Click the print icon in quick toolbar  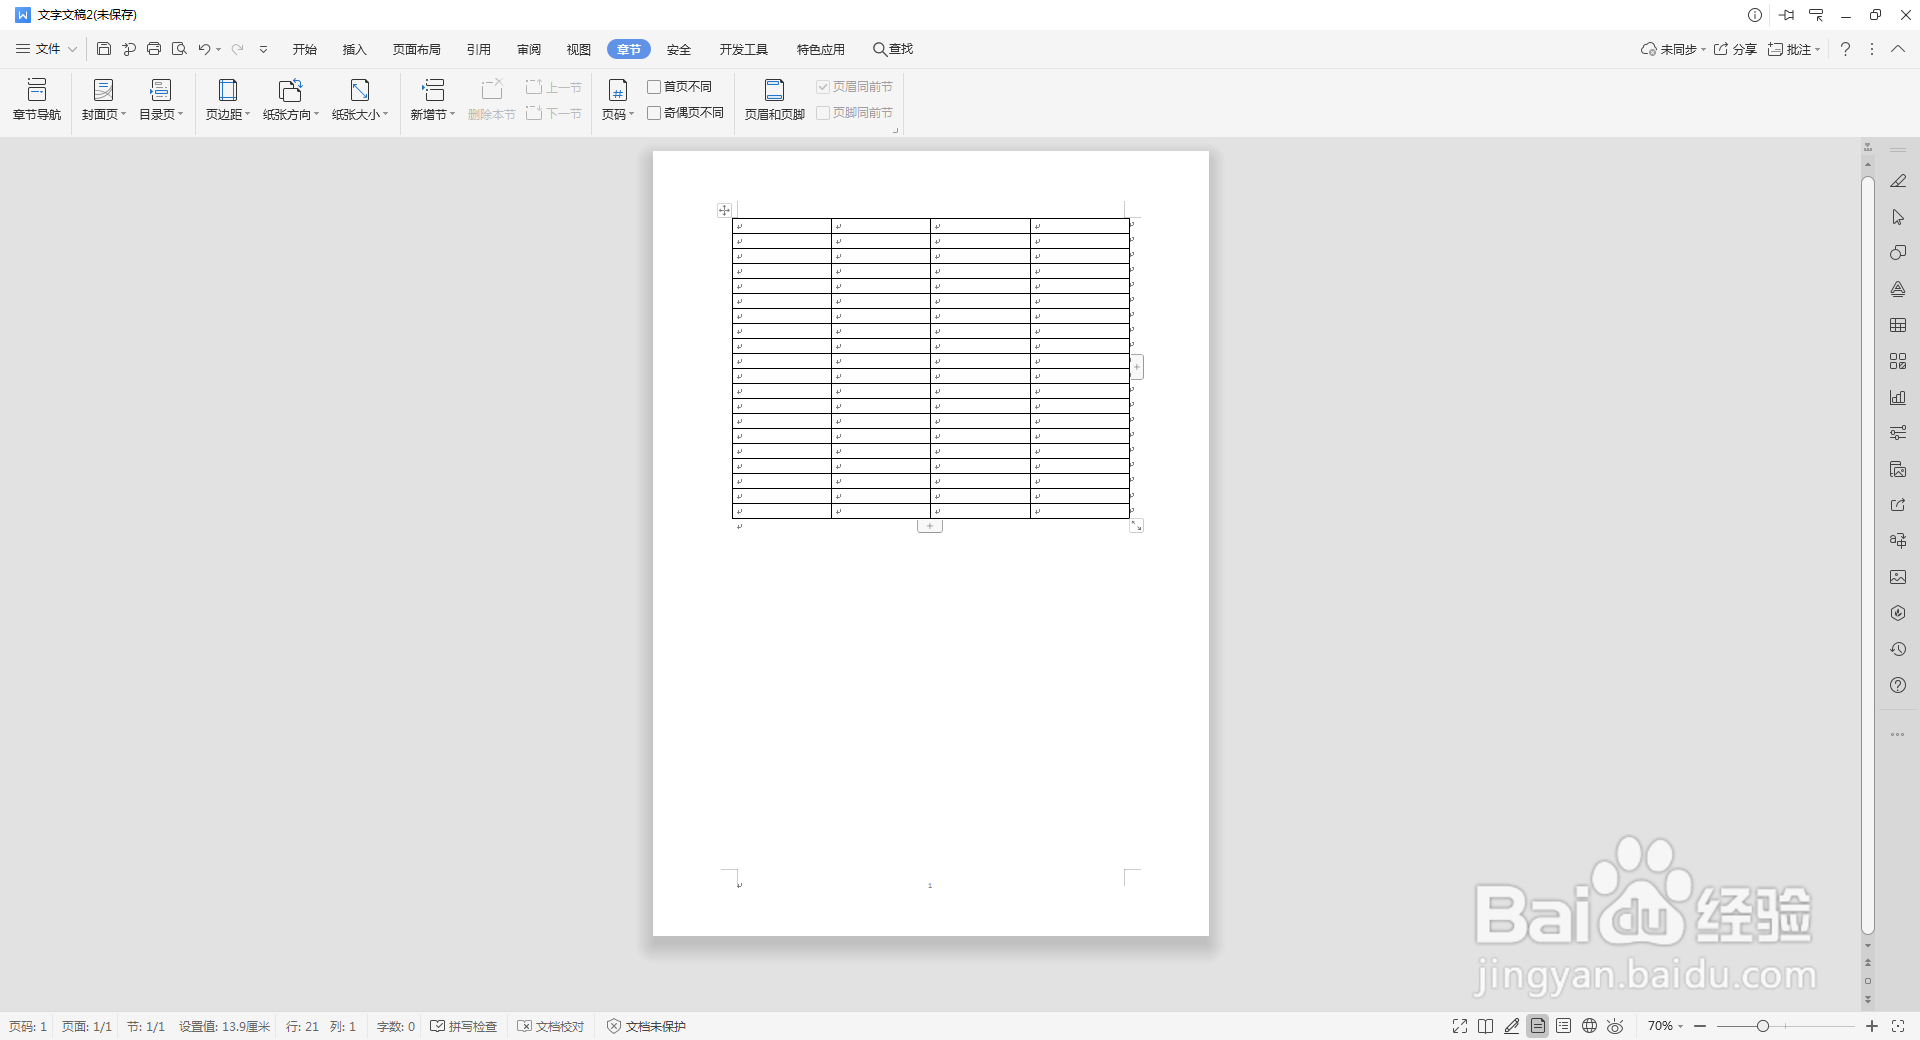(154, 49)
